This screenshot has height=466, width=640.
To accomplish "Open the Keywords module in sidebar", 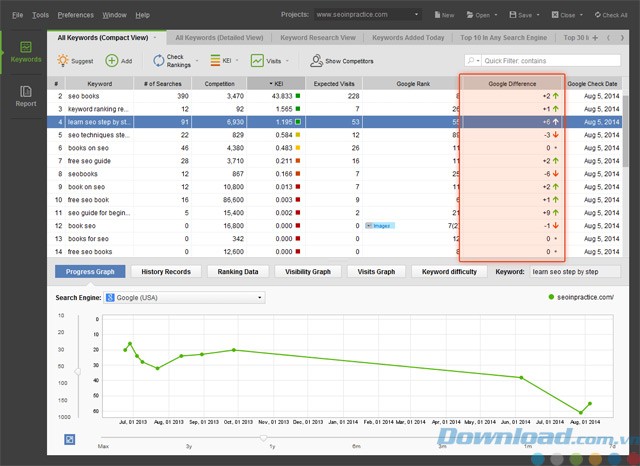I will click(x=25, y=53).
